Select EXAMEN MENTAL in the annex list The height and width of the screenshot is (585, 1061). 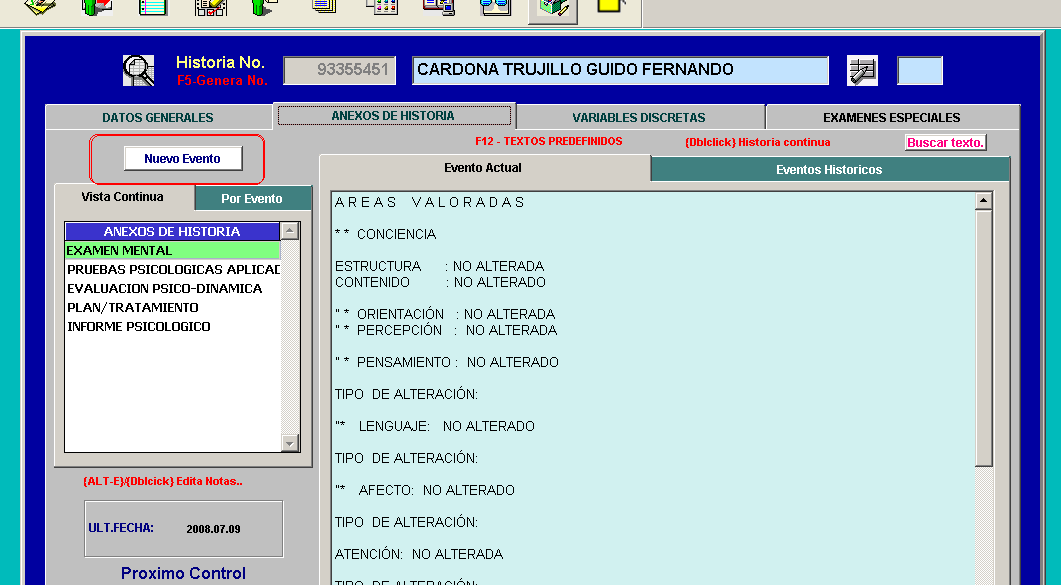coord(173,250)
